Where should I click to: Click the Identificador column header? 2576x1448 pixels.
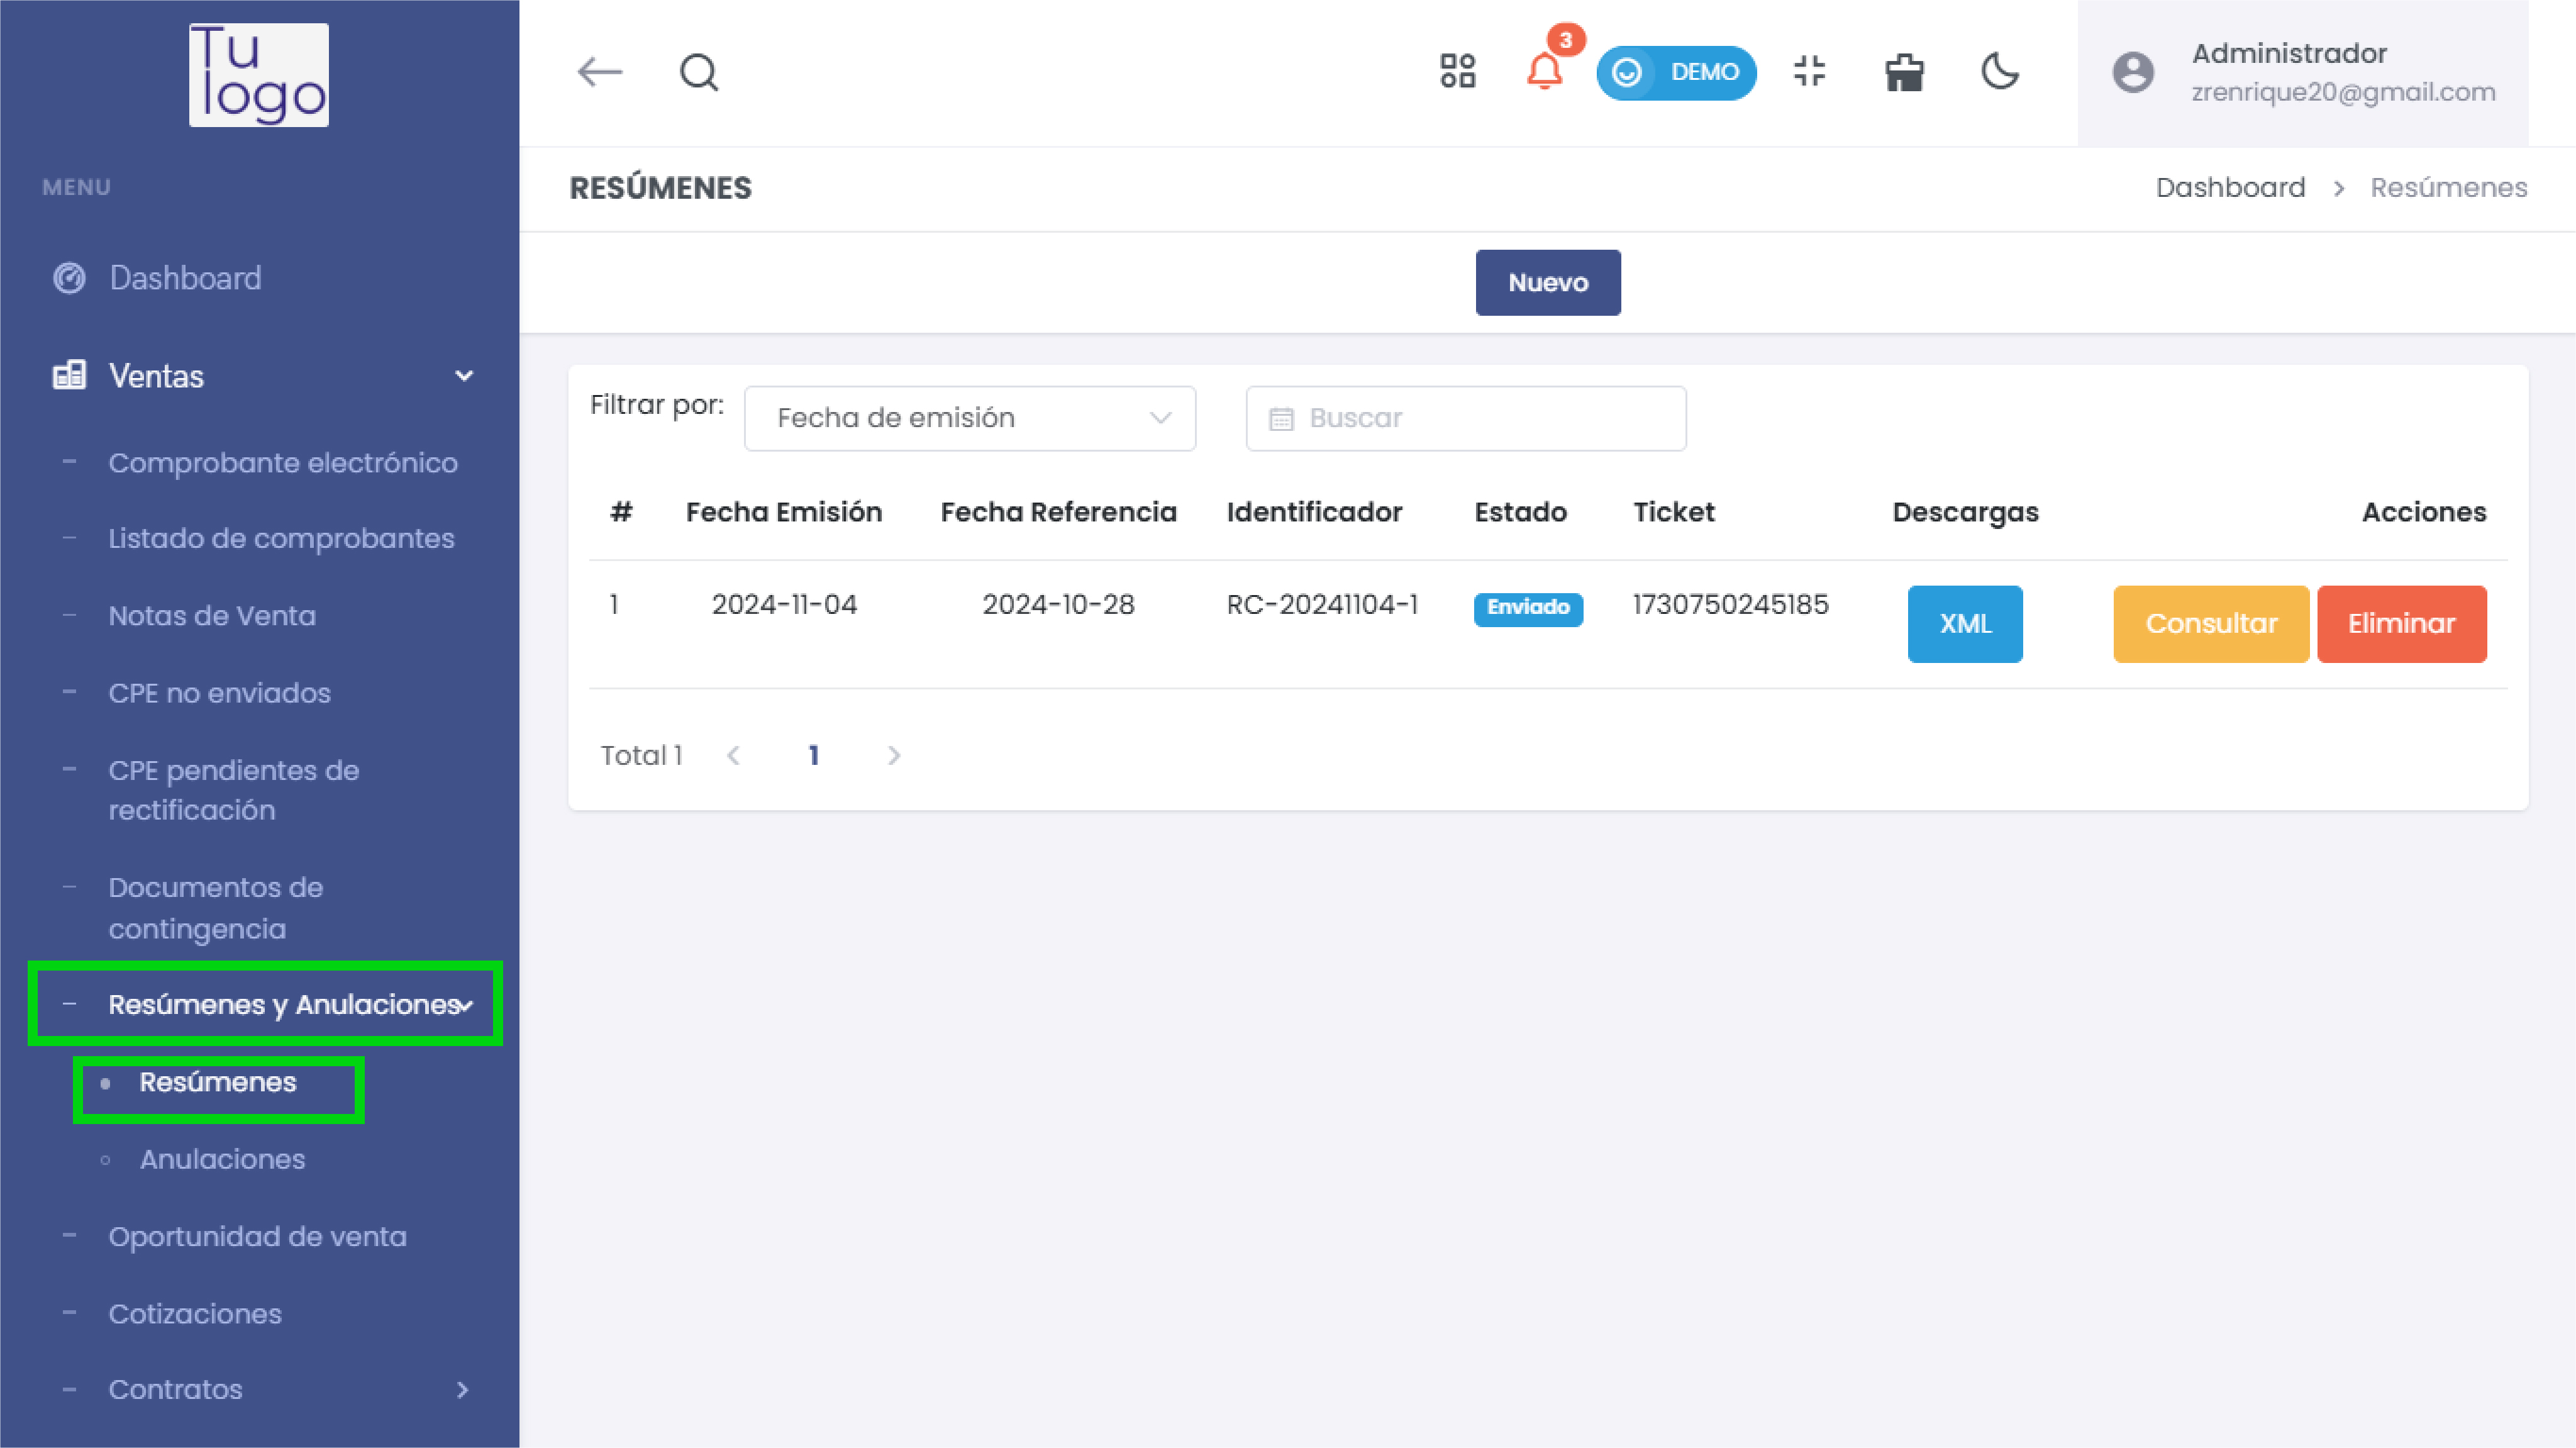1314,512
